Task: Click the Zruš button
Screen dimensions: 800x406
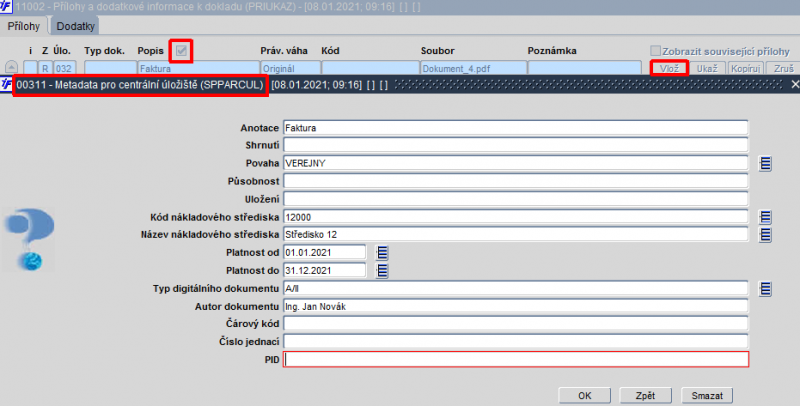Action: point(783,68)
